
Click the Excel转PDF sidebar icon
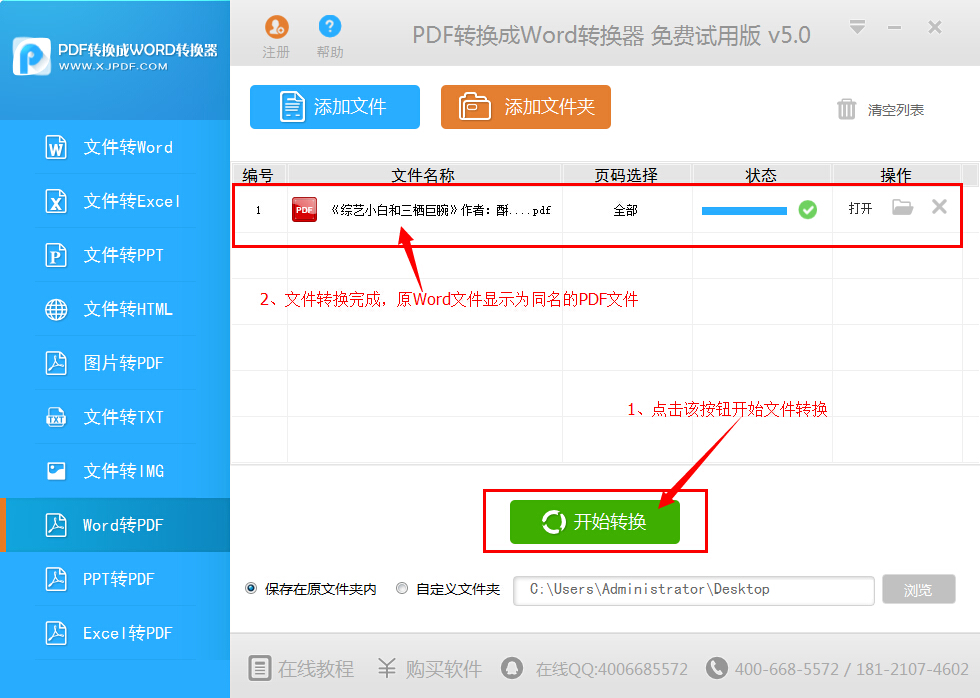pos(56,633)
